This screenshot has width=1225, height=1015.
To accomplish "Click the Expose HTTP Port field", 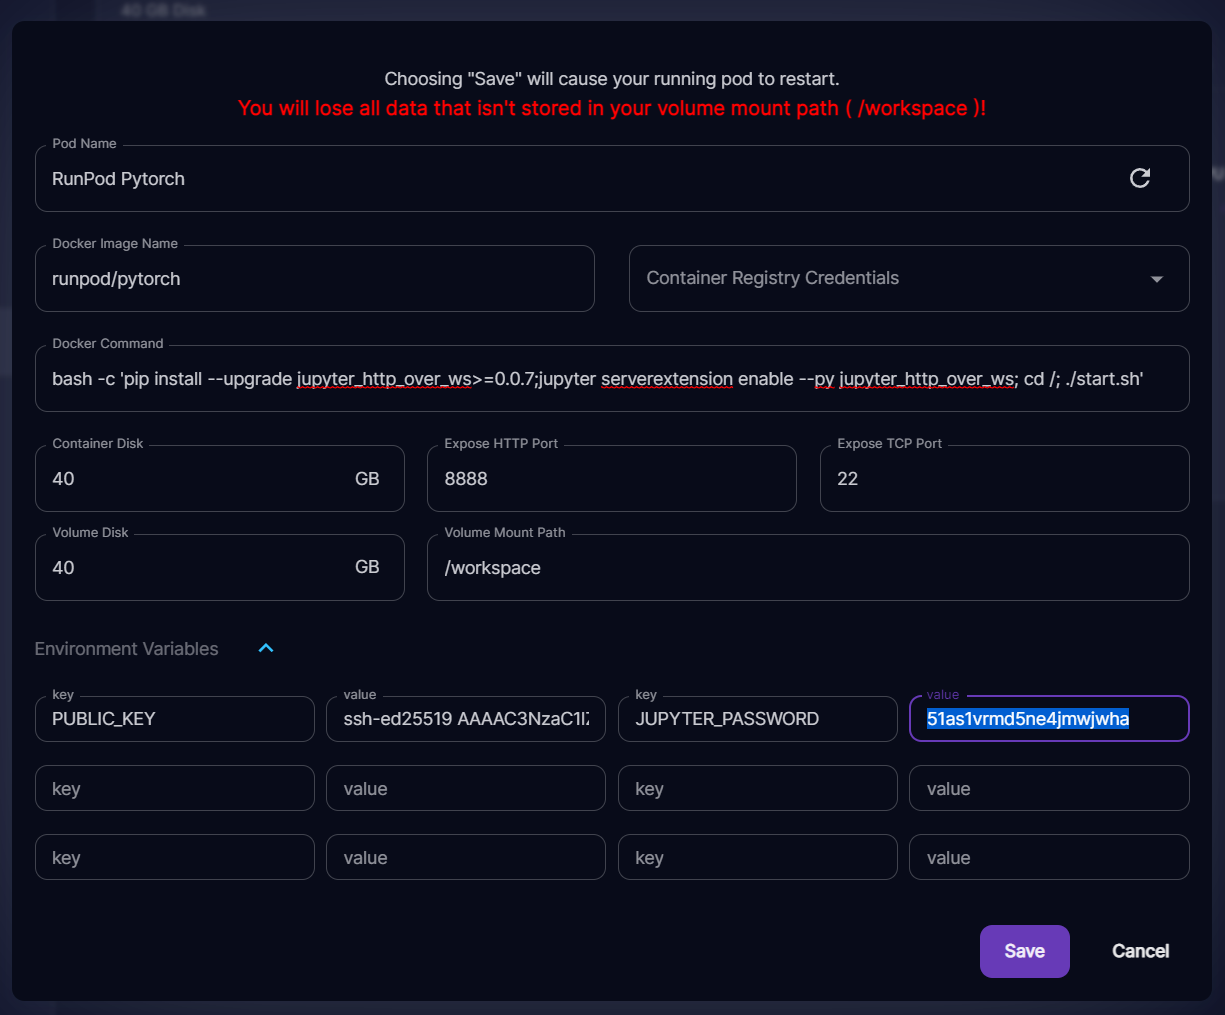I will point(611,479).
